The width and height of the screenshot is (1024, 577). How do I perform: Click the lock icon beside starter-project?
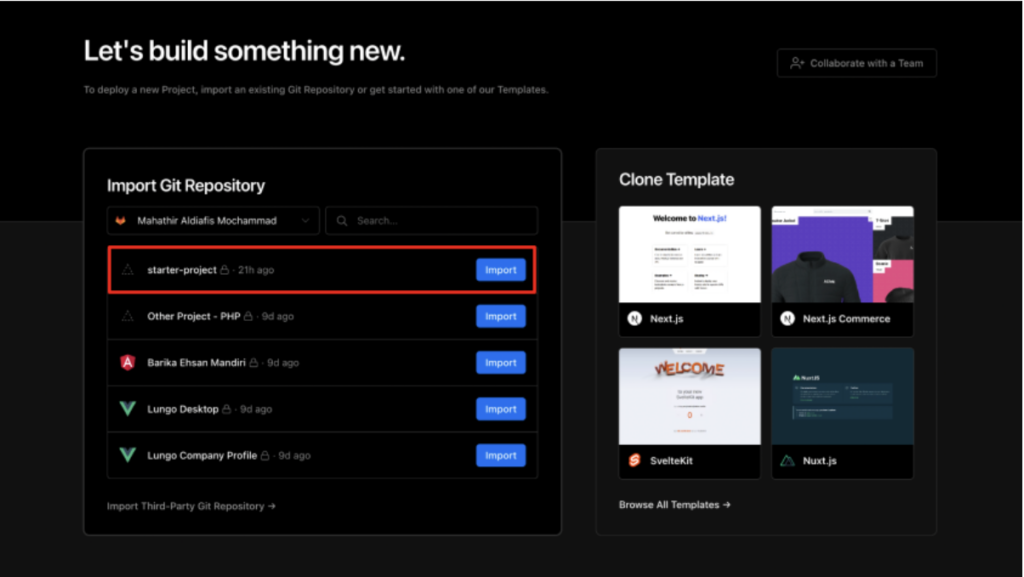(x=226, y=269)
